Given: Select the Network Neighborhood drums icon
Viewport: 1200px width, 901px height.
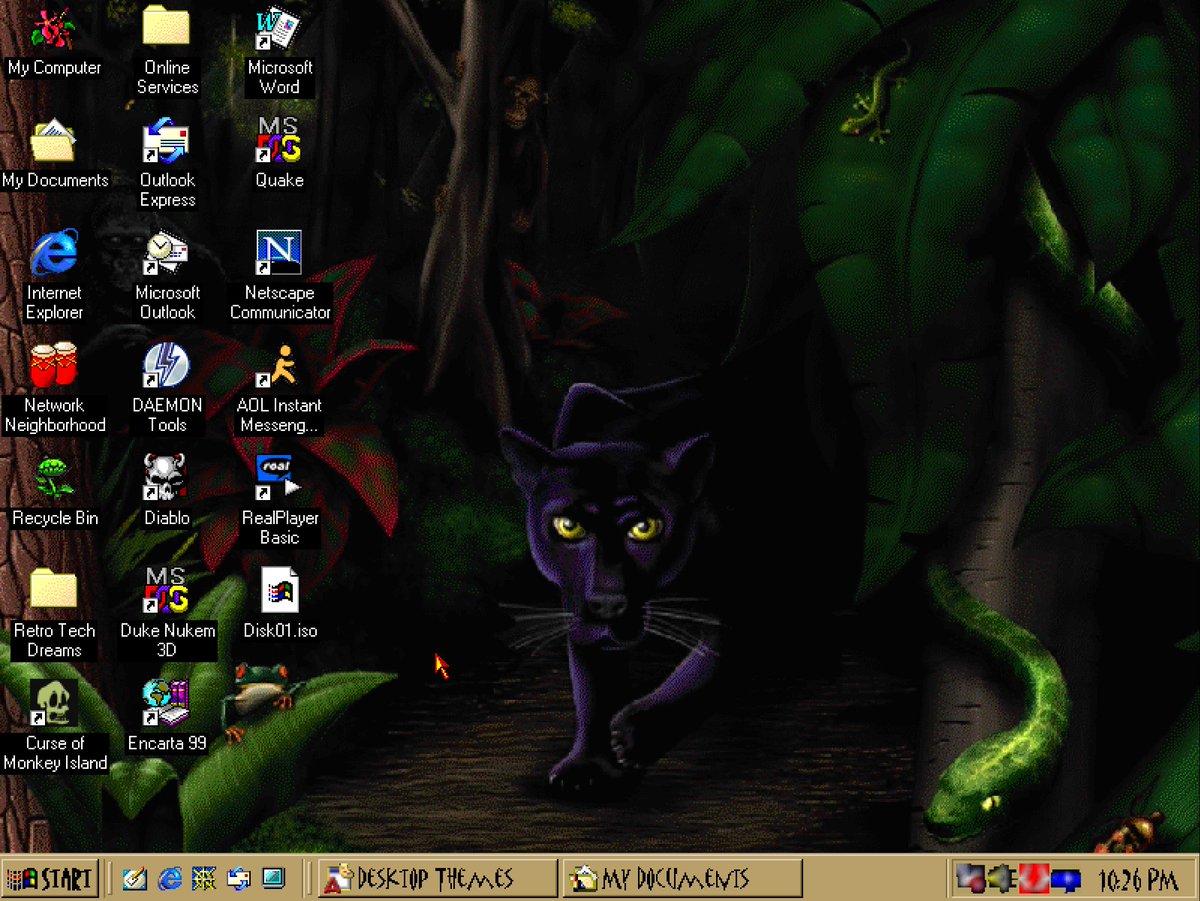Looking at the screenshot, I should pyautogui.click(x=54, y=366).
